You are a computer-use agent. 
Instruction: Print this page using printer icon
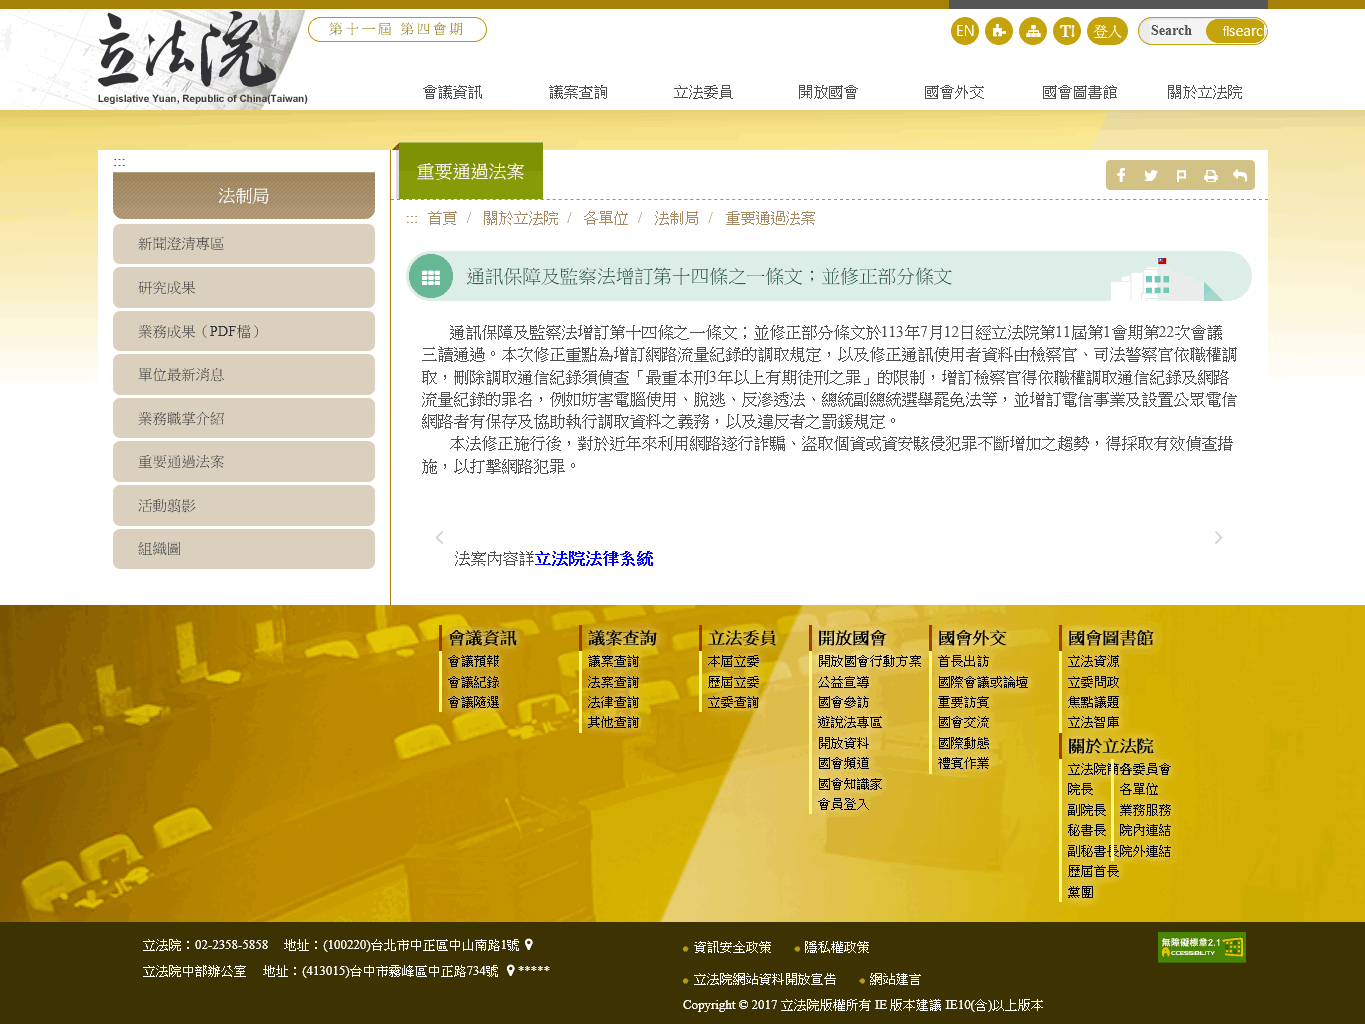(1210, 176)
